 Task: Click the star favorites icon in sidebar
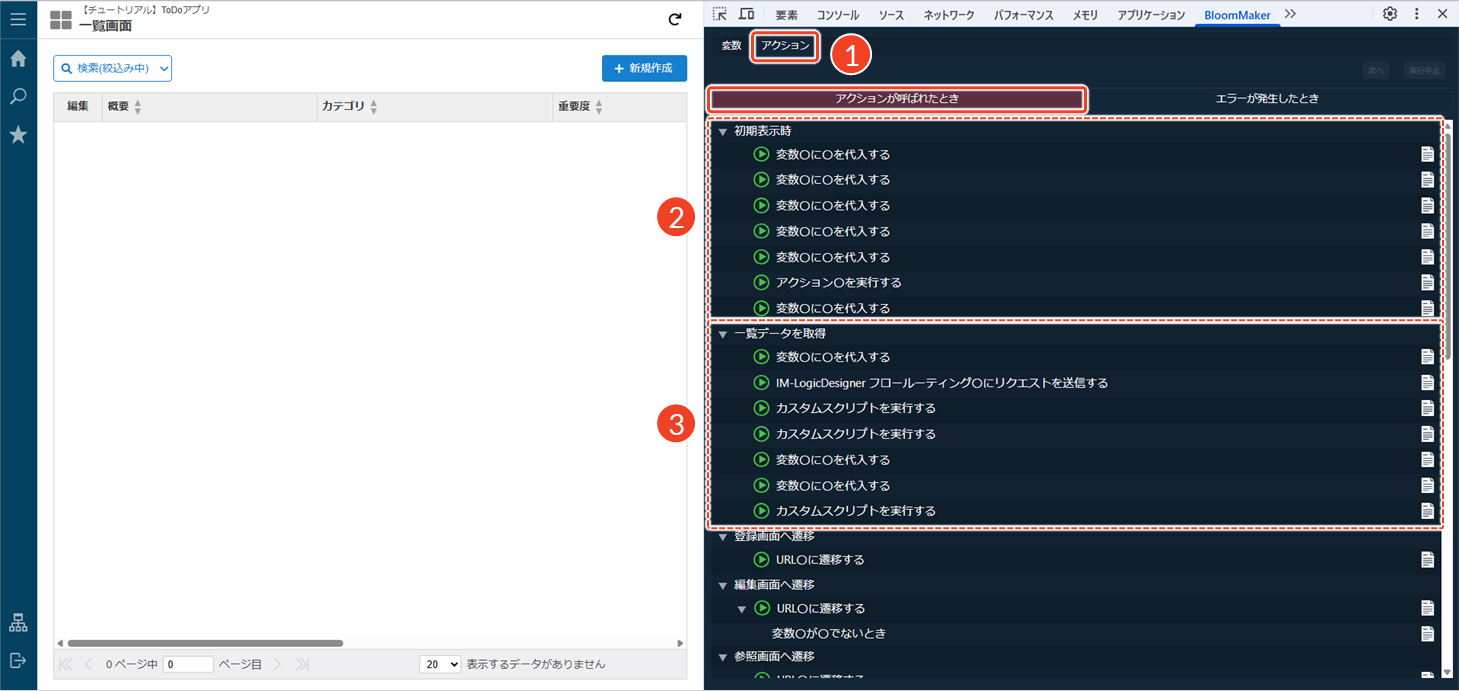[x=18, y=135]
